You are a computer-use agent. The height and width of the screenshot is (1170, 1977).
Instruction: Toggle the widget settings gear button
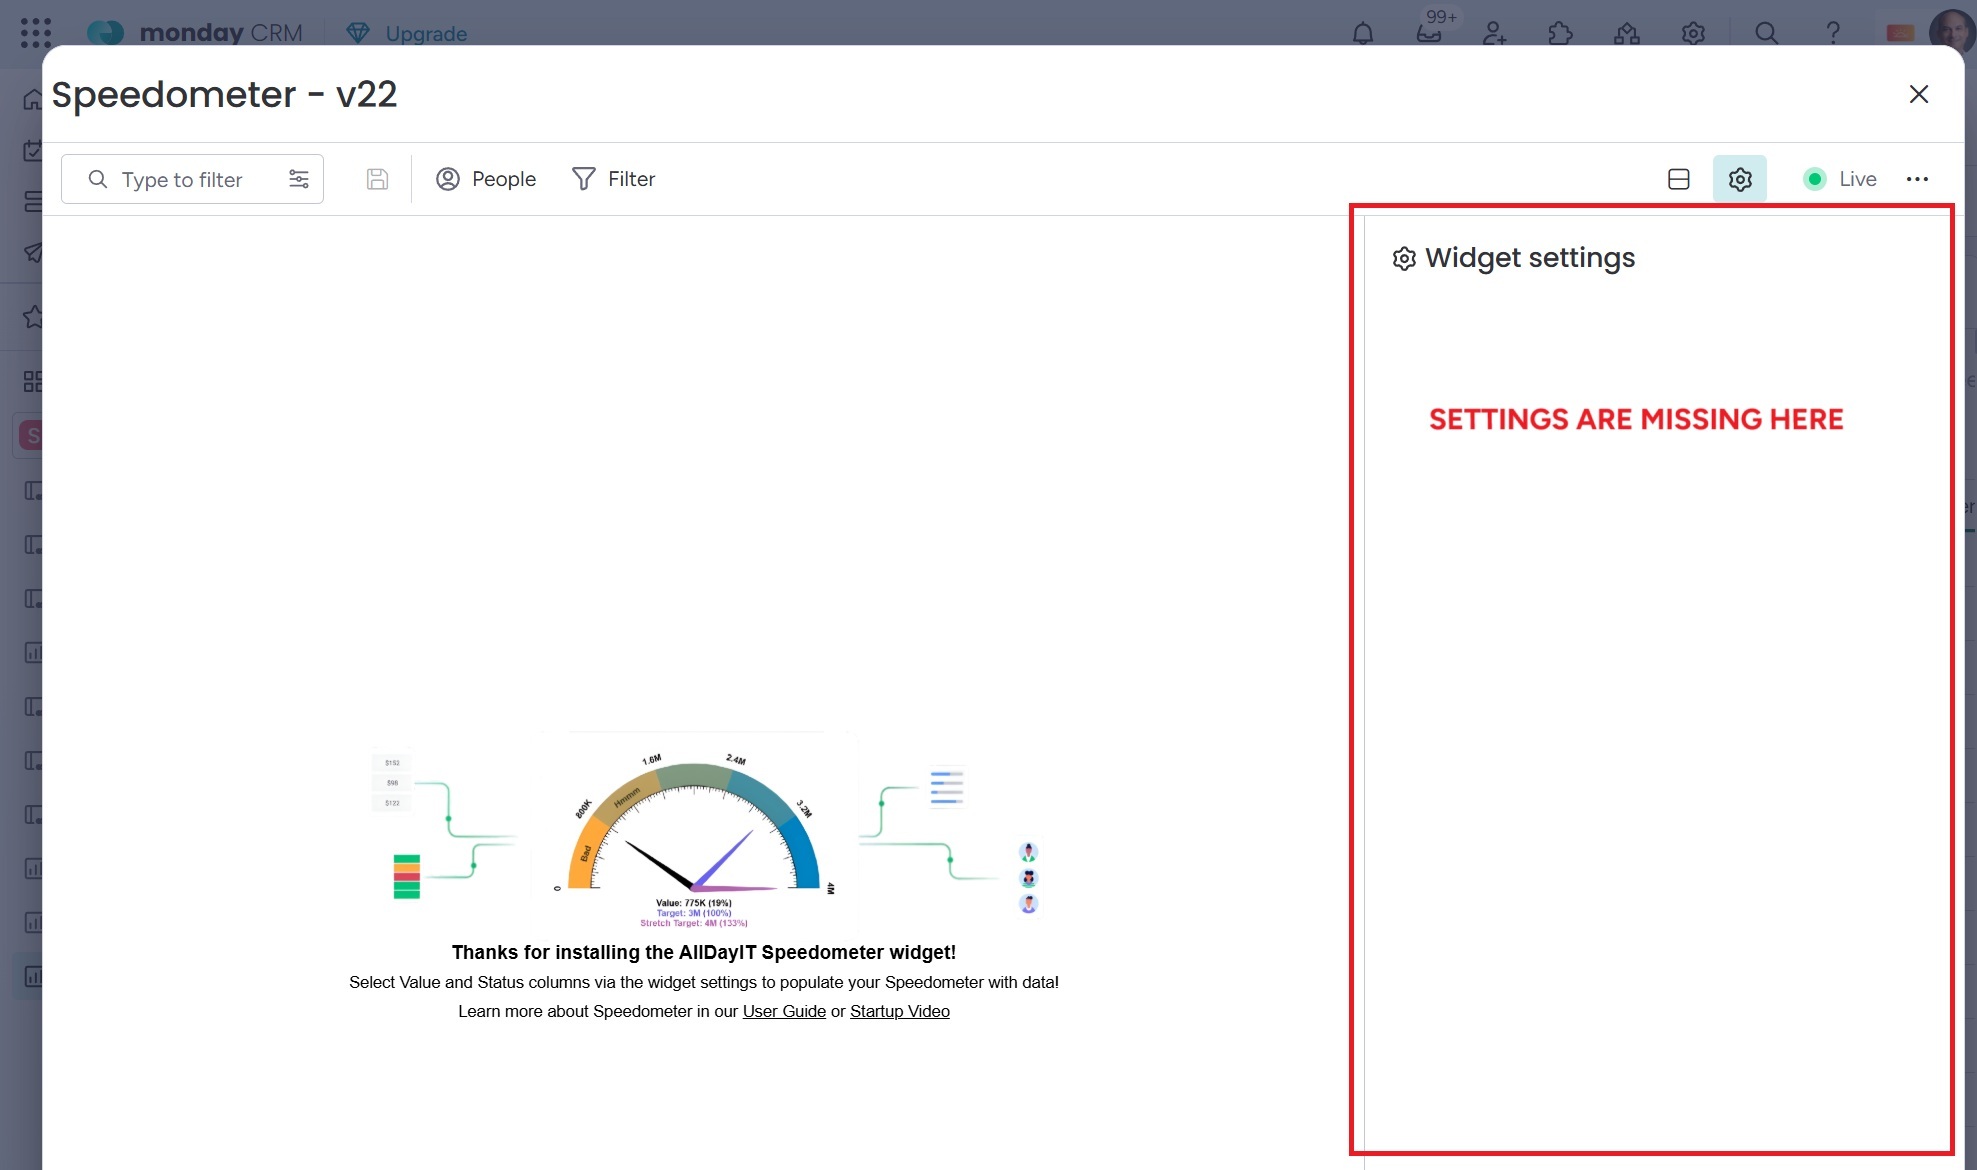coord(1740,179)
